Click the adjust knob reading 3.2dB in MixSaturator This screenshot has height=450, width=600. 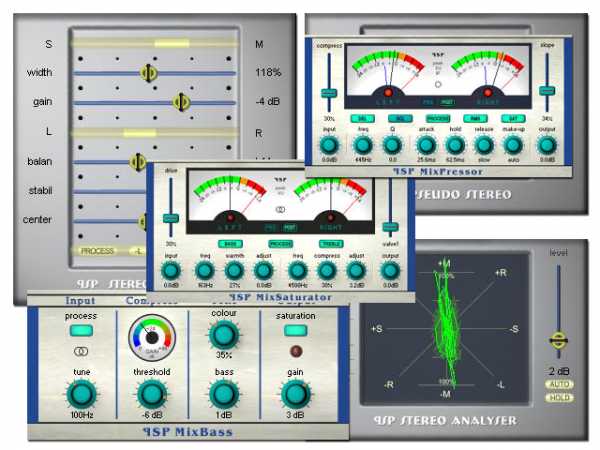[x=356, y=271]
